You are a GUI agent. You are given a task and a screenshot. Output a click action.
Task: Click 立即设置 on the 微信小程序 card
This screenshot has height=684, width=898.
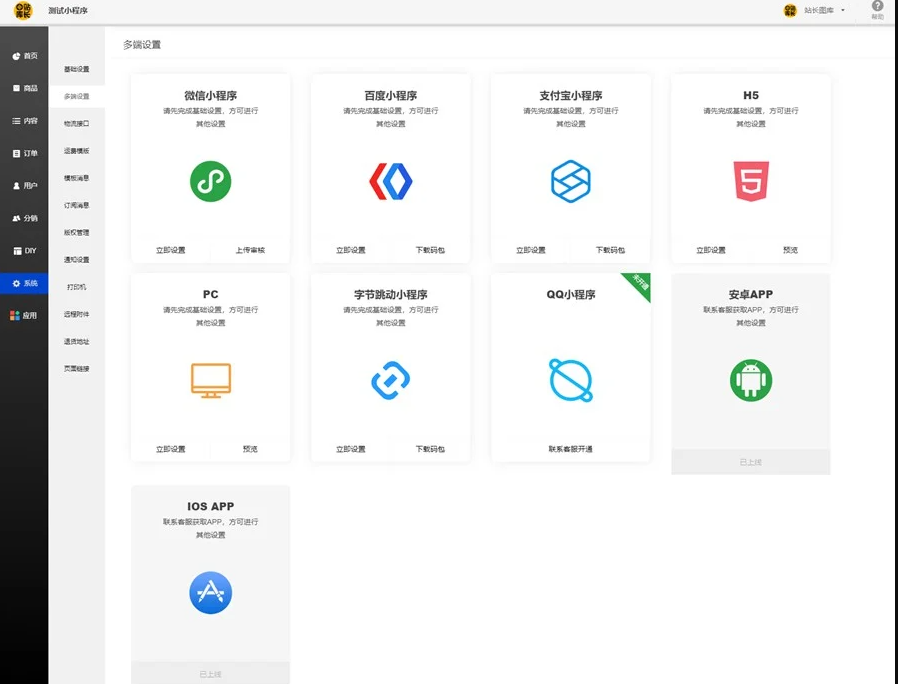point(171,250)
